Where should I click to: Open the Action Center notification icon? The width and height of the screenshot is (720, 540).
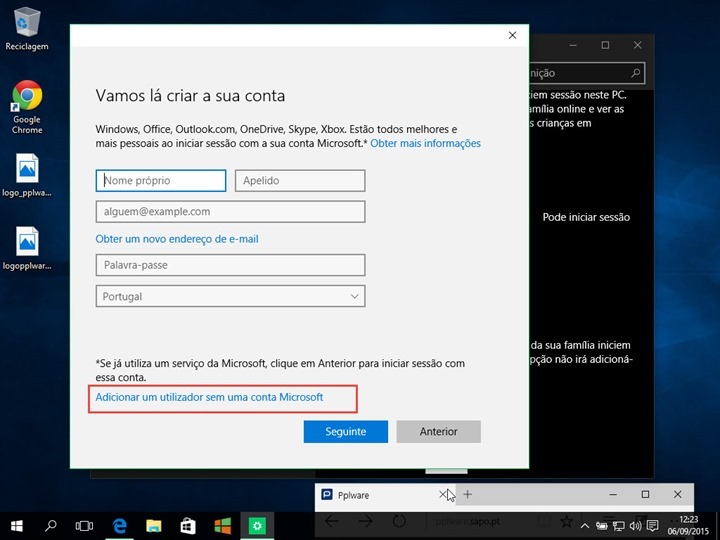652,526
